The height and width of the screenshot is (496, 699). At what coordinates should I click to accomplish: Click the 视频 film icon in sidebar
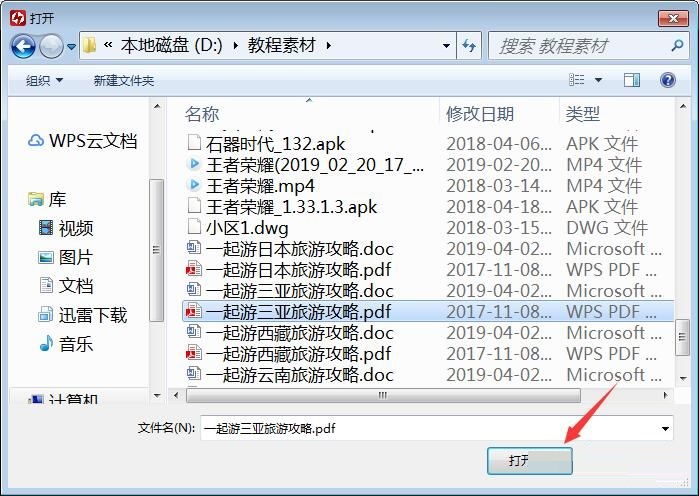[46, 228]
